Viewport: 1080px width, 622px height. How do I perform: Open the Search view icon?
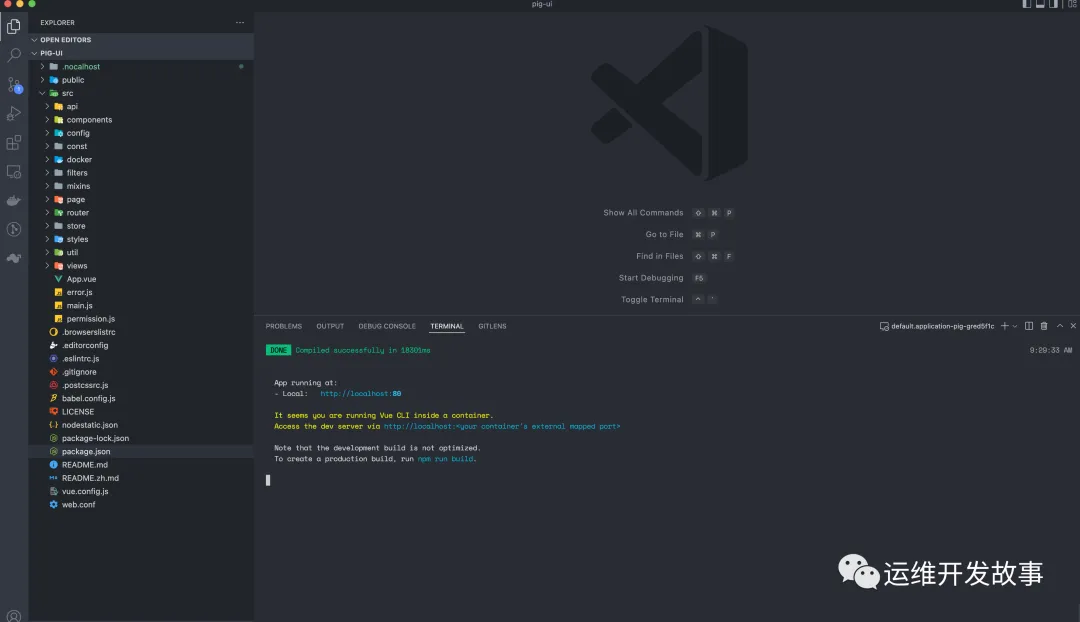14,55
